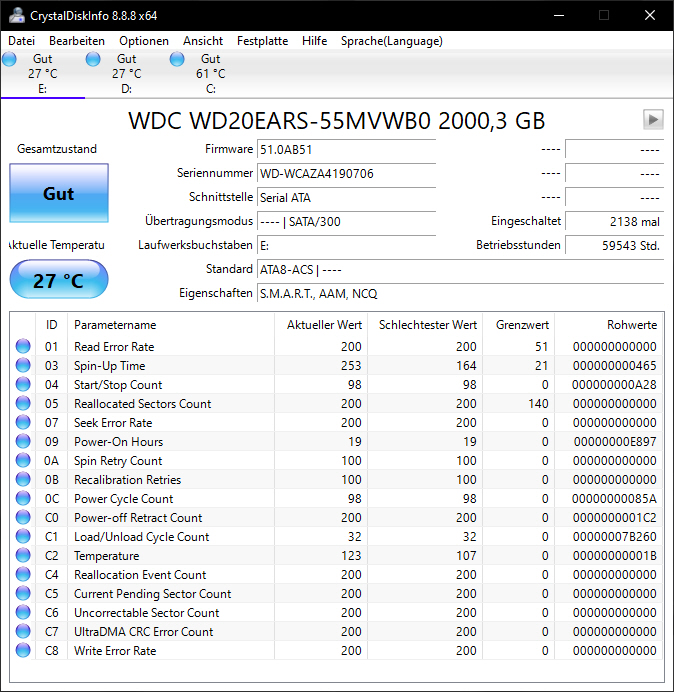This screenshot has width=674, height=692.
Task: Select the E: drive tab
Action: click(42, 74)
